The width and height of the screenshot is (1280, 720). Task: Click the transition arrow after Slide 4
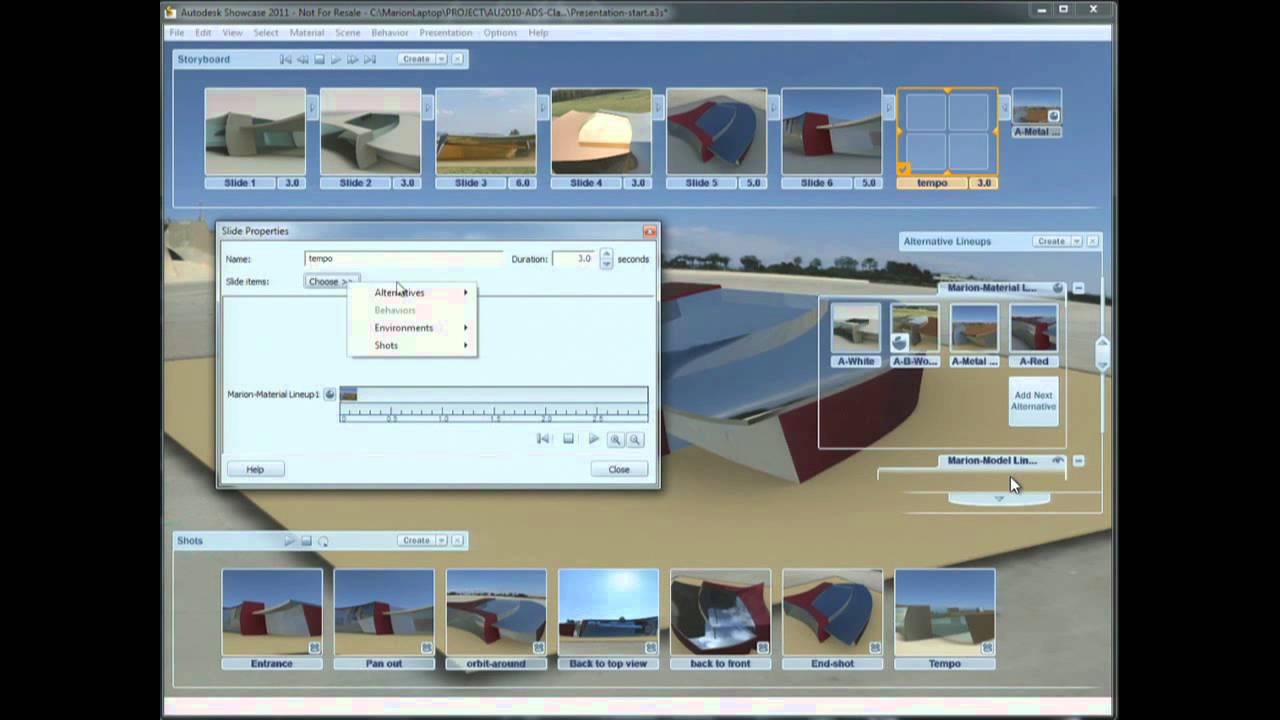(658, 107)
